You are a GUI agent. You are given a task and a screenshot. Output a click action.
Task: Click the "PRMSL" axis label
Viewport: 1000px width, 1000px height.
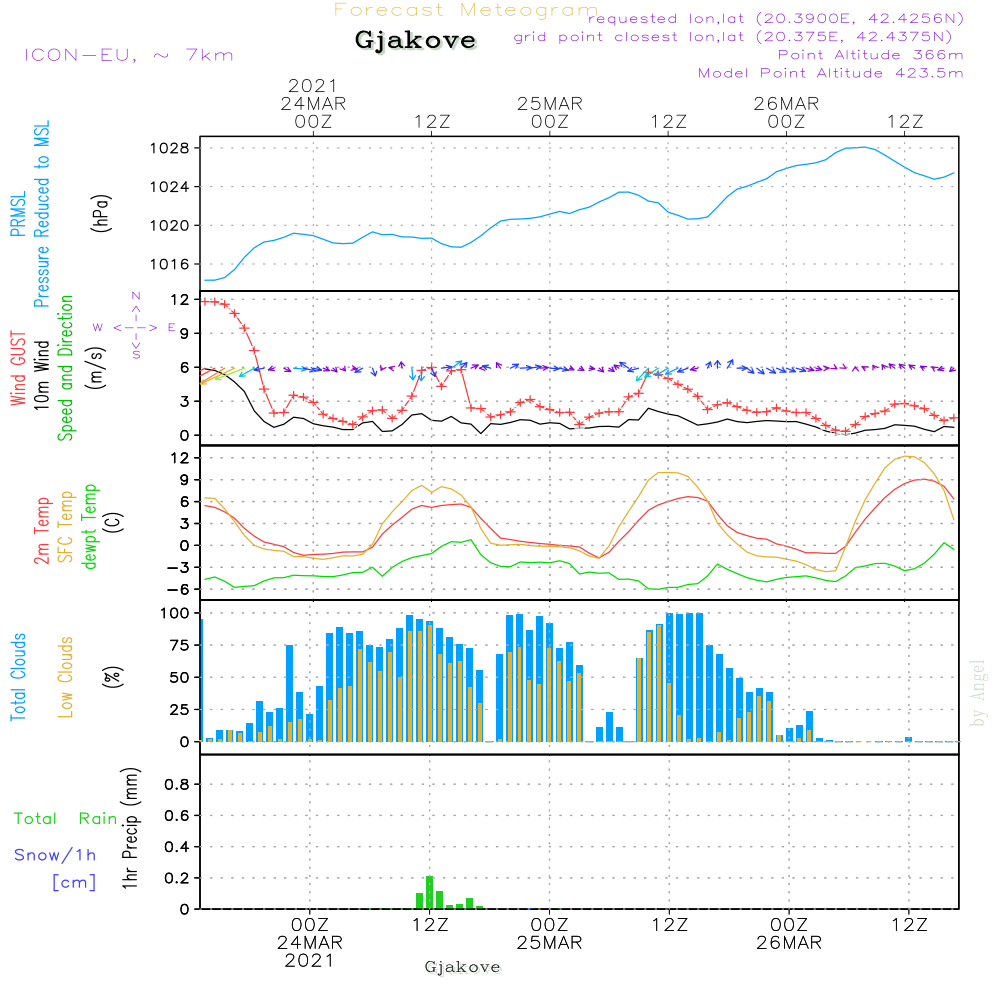18,214
